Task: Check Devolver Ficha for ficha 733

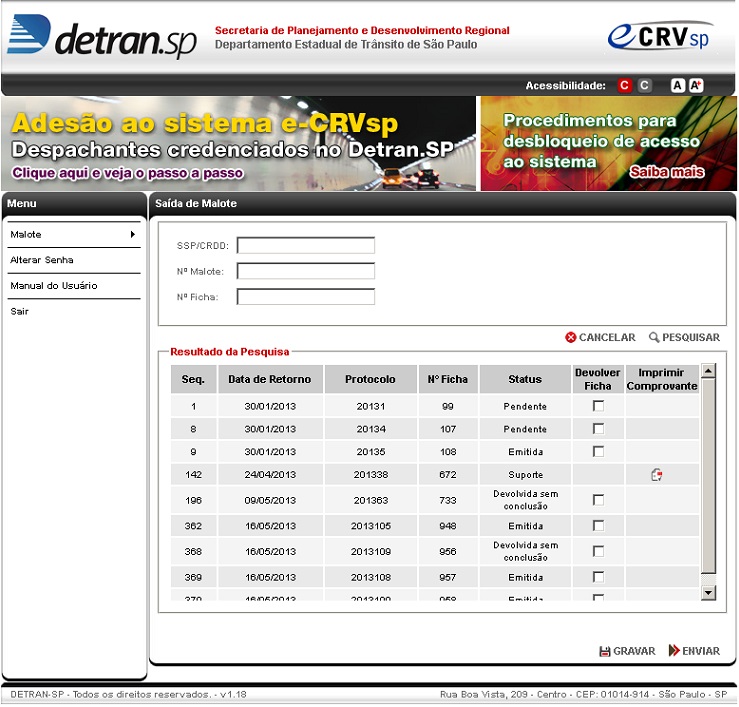Action: coord(598,500)
